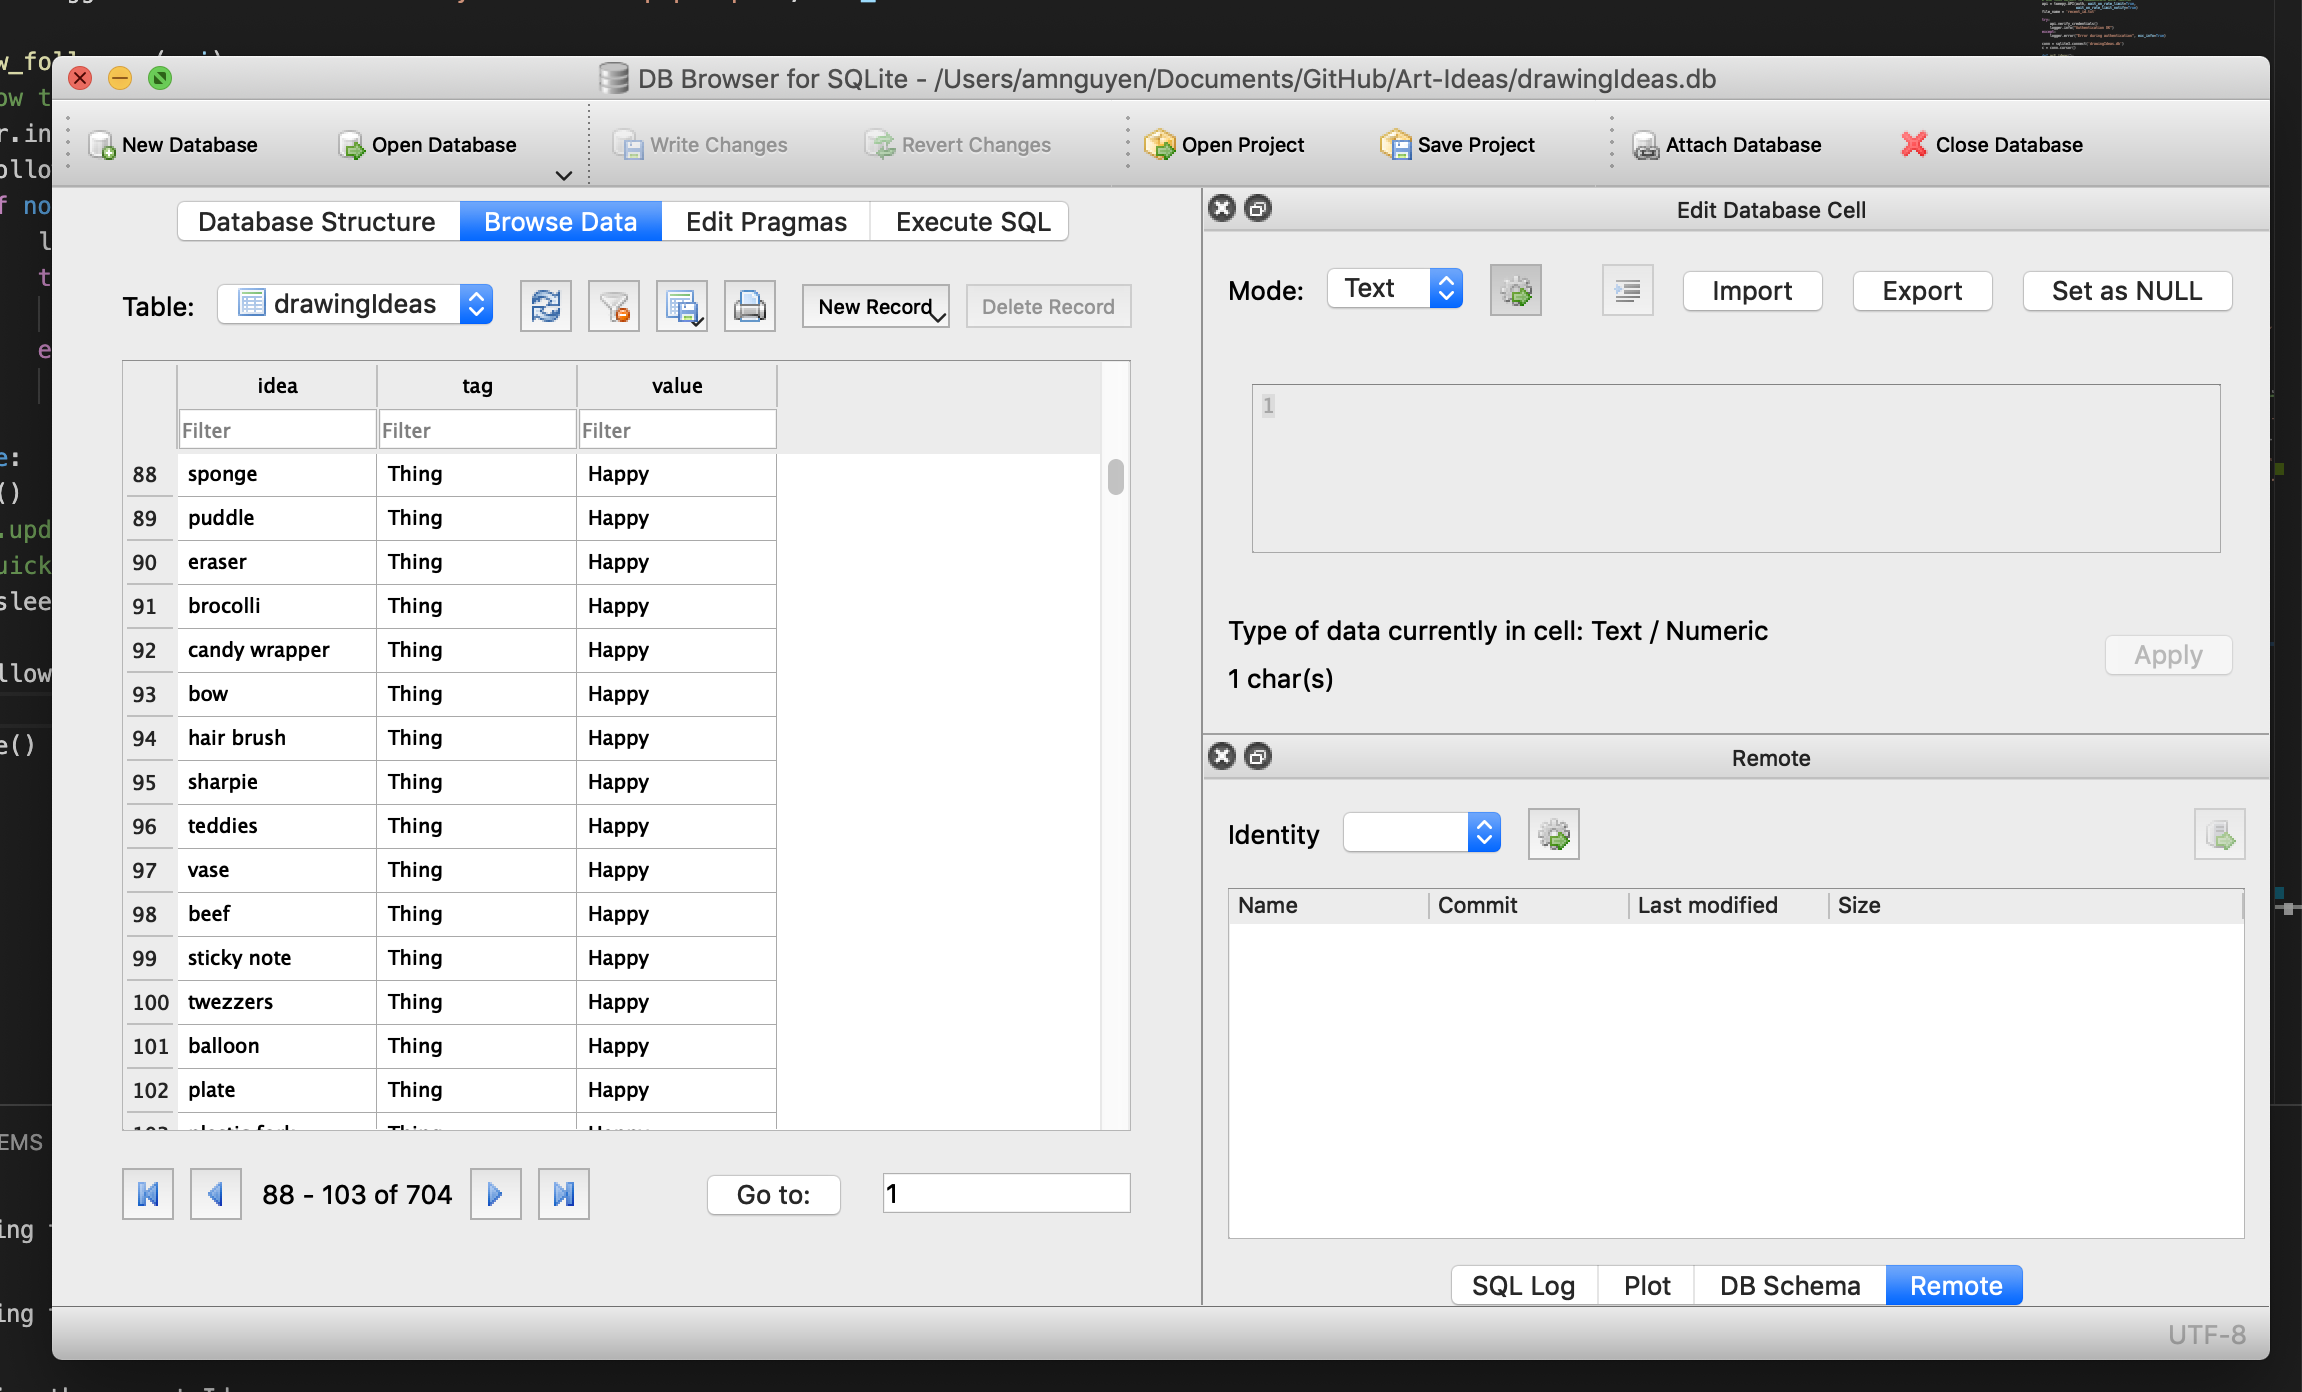
Task: Click the New Record button
Action: [x=874, y=307]
